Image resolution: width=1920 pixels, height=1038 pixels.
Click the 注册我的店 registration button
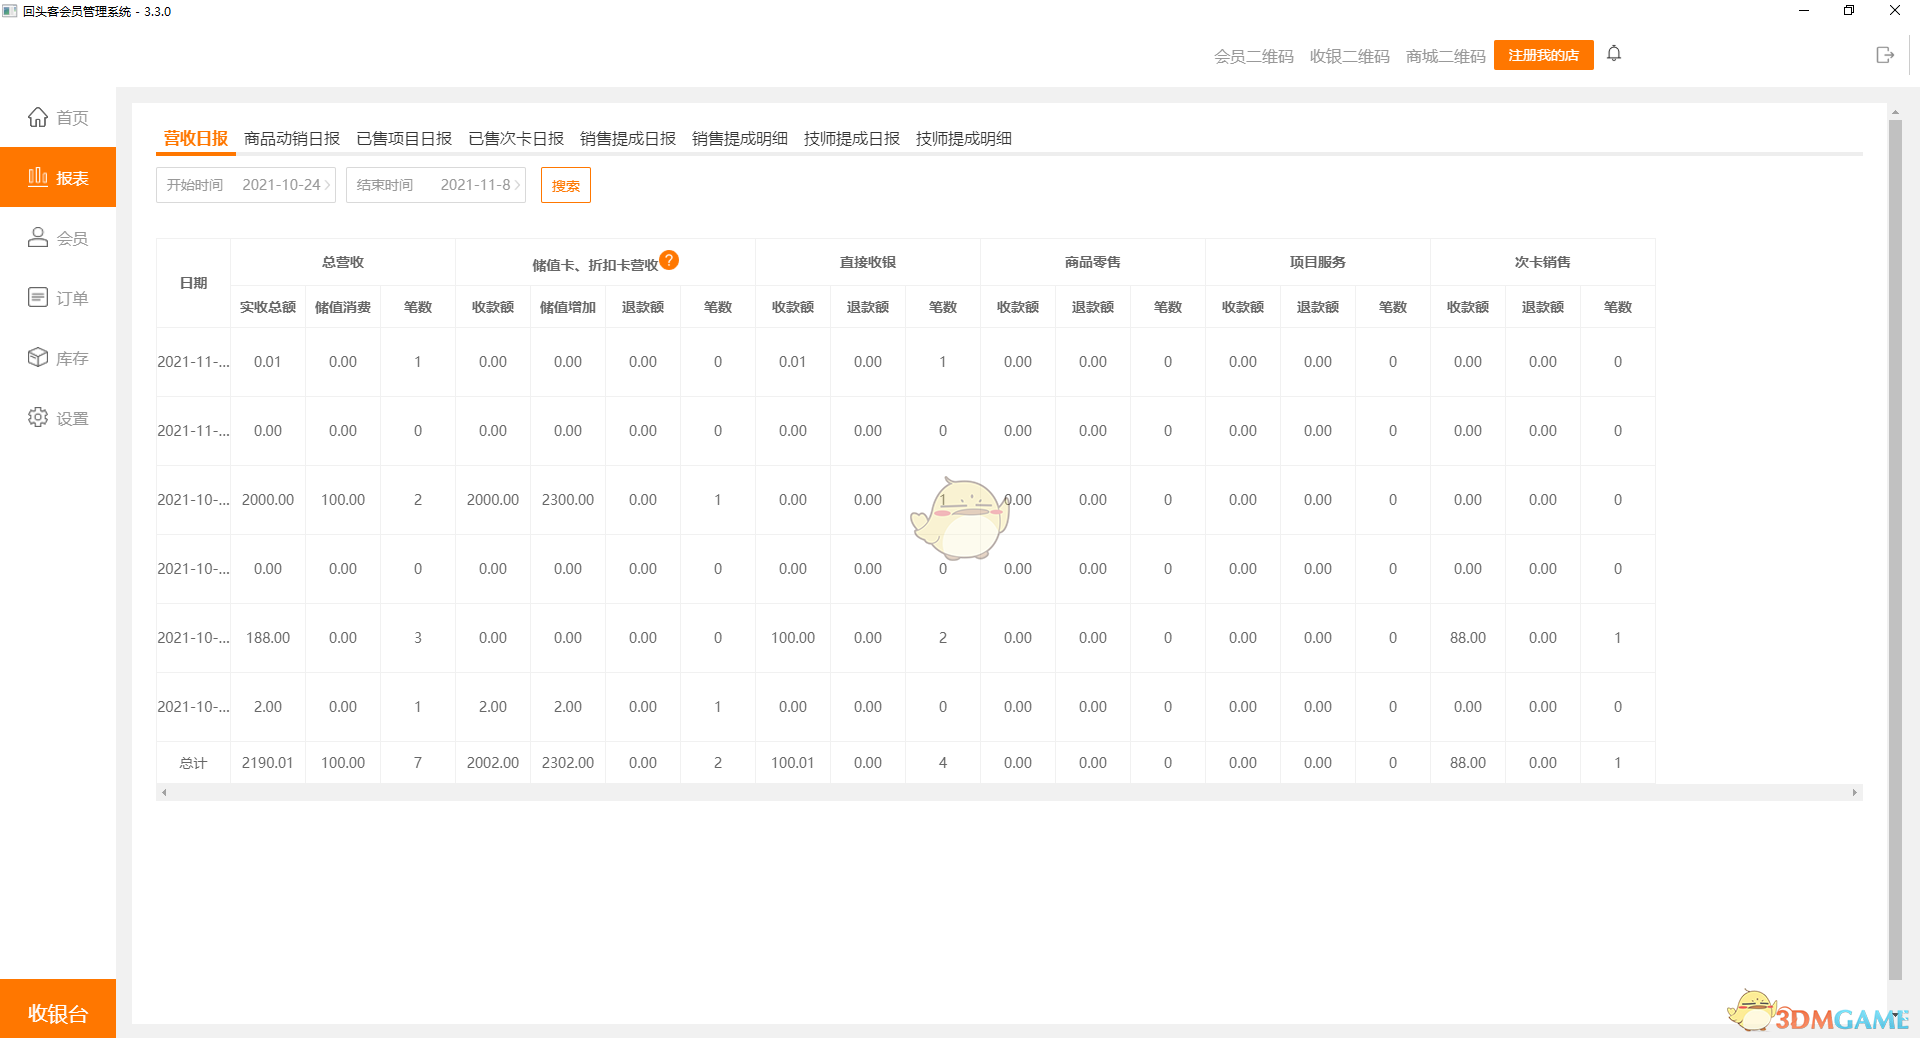(x=1542, y=55)
